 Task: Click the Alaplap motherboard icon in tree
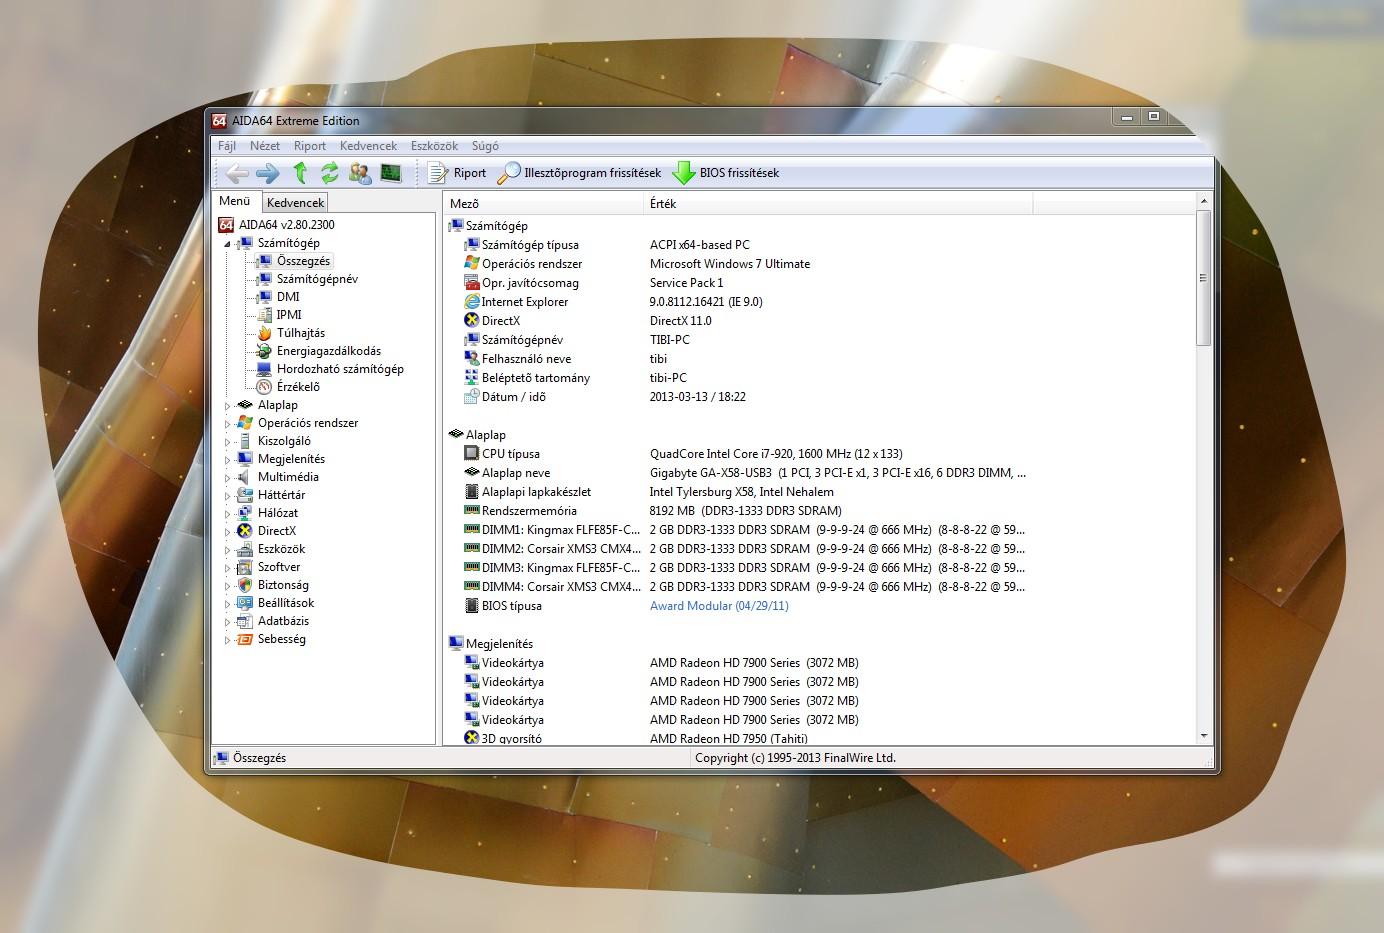click(x=245, y=405)
